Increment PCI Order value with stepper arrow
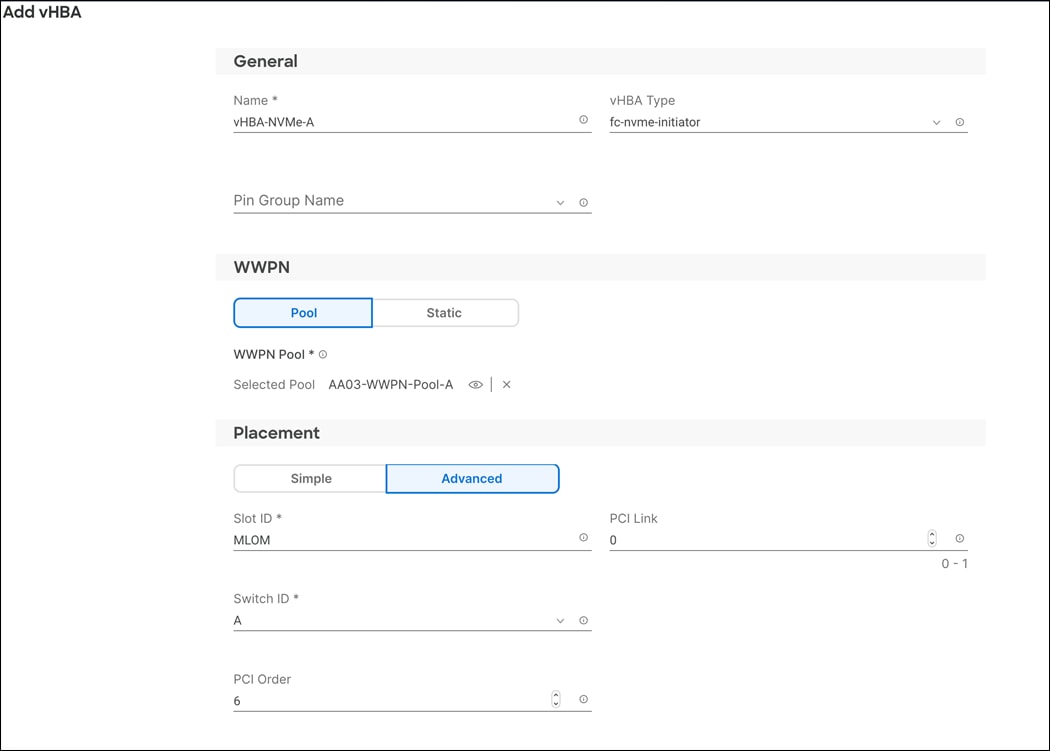 (555, 694)
